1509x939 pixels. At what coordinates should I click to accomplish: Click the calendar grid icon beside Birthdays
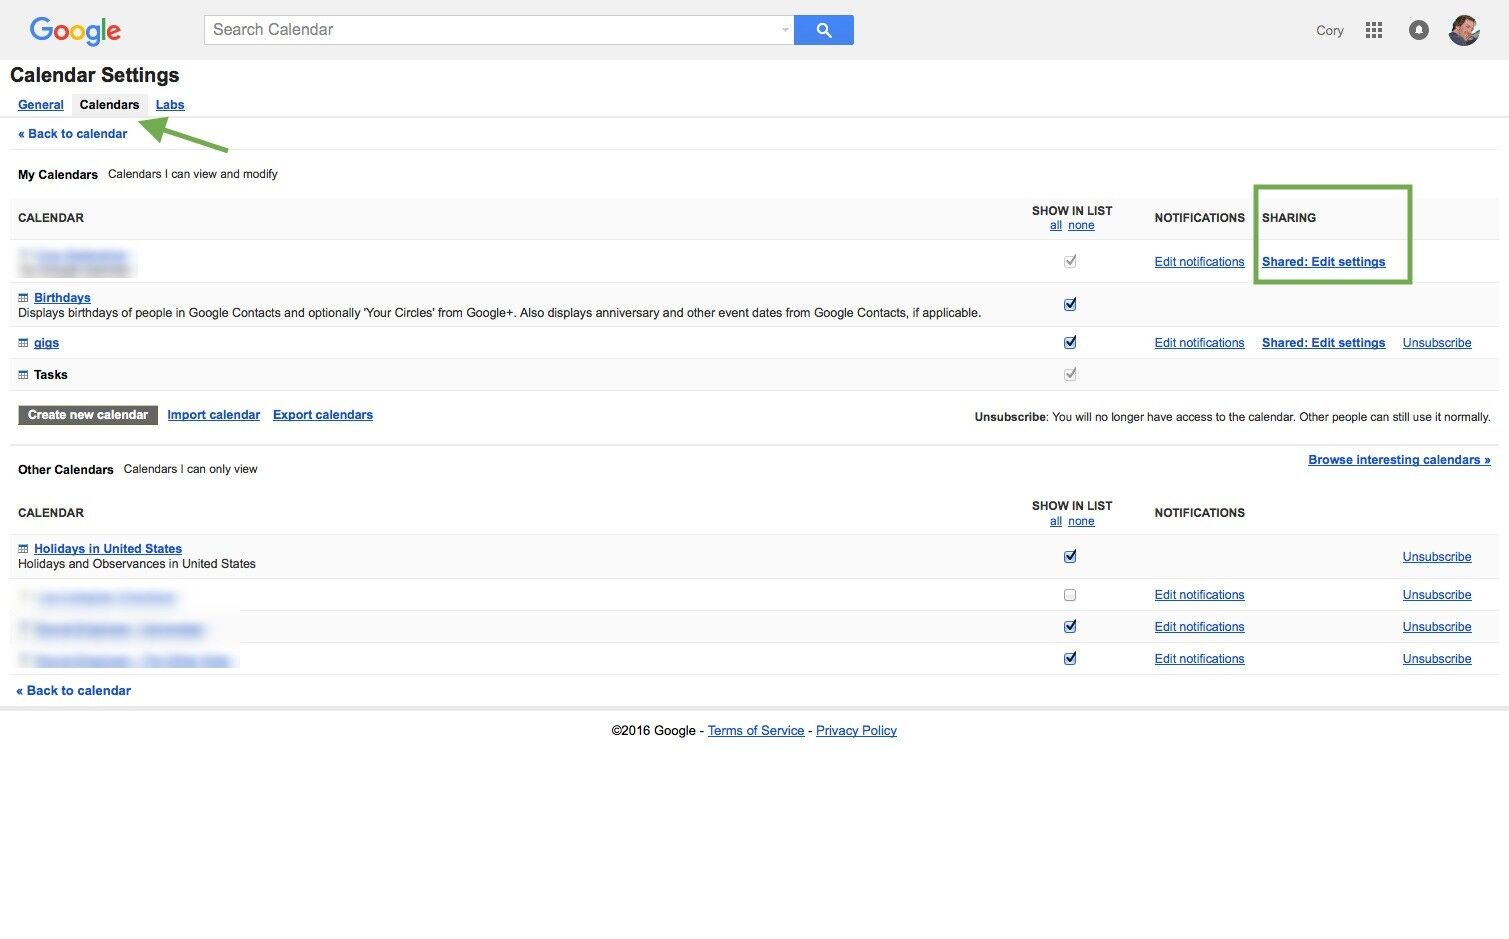pyautogui.click(x=24, y=297)
